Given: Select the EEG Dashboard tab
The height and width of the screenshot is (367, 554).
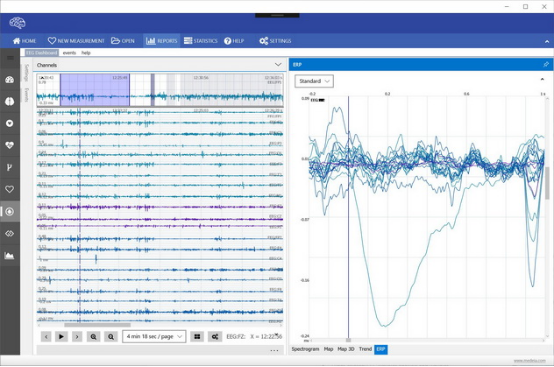Looking at the screenshot, I should click(x=42, y=53).
